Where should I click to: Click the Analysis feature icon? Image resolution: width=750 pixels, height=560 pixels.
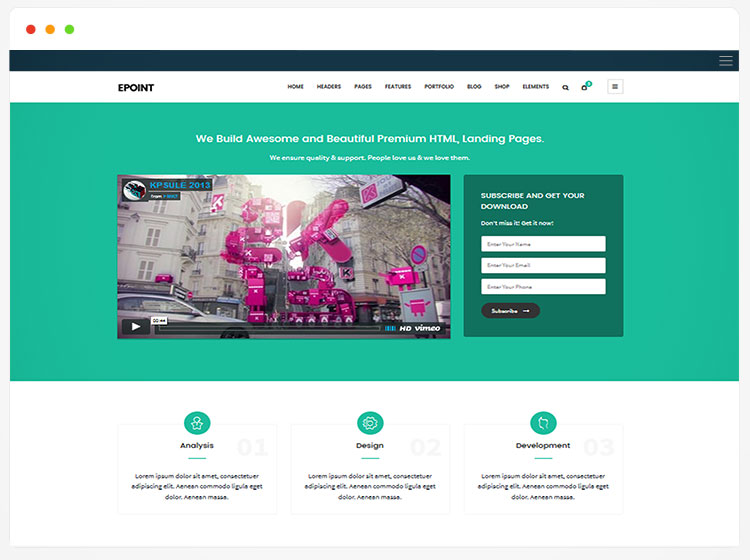197,423
